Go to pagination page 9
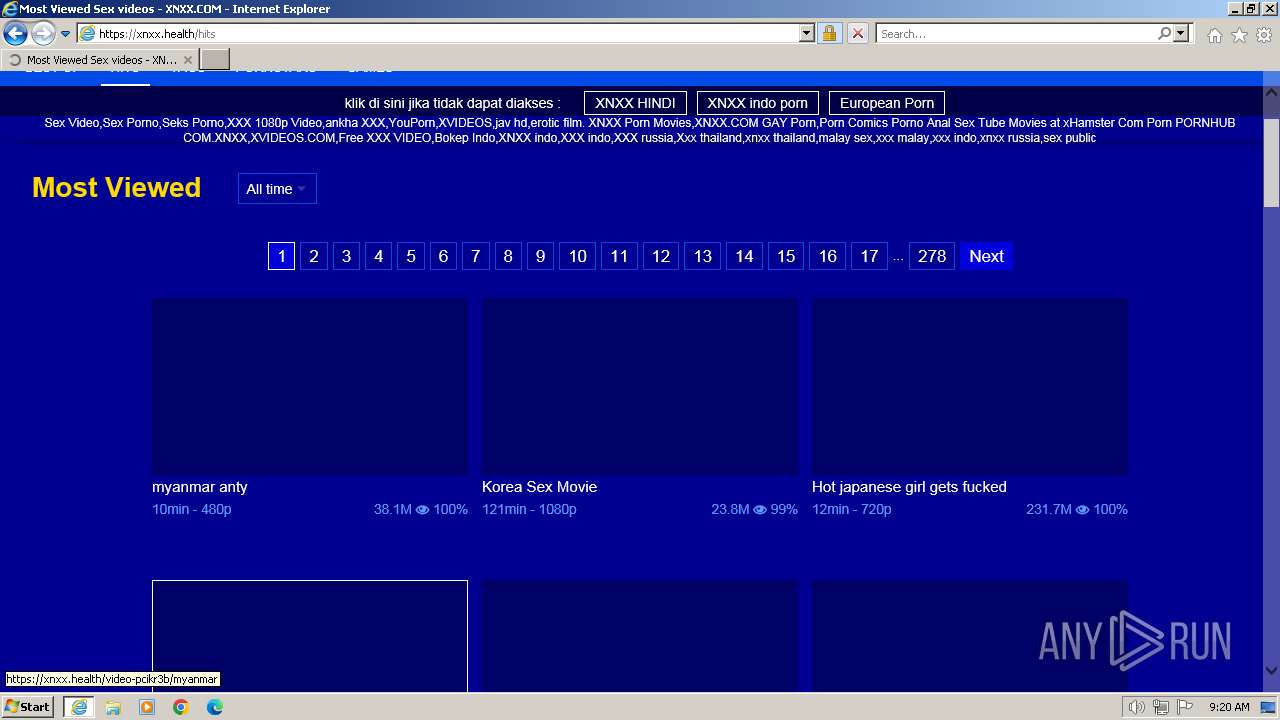1280x720 pixels. pyautogui.click(x=540, y=256)
